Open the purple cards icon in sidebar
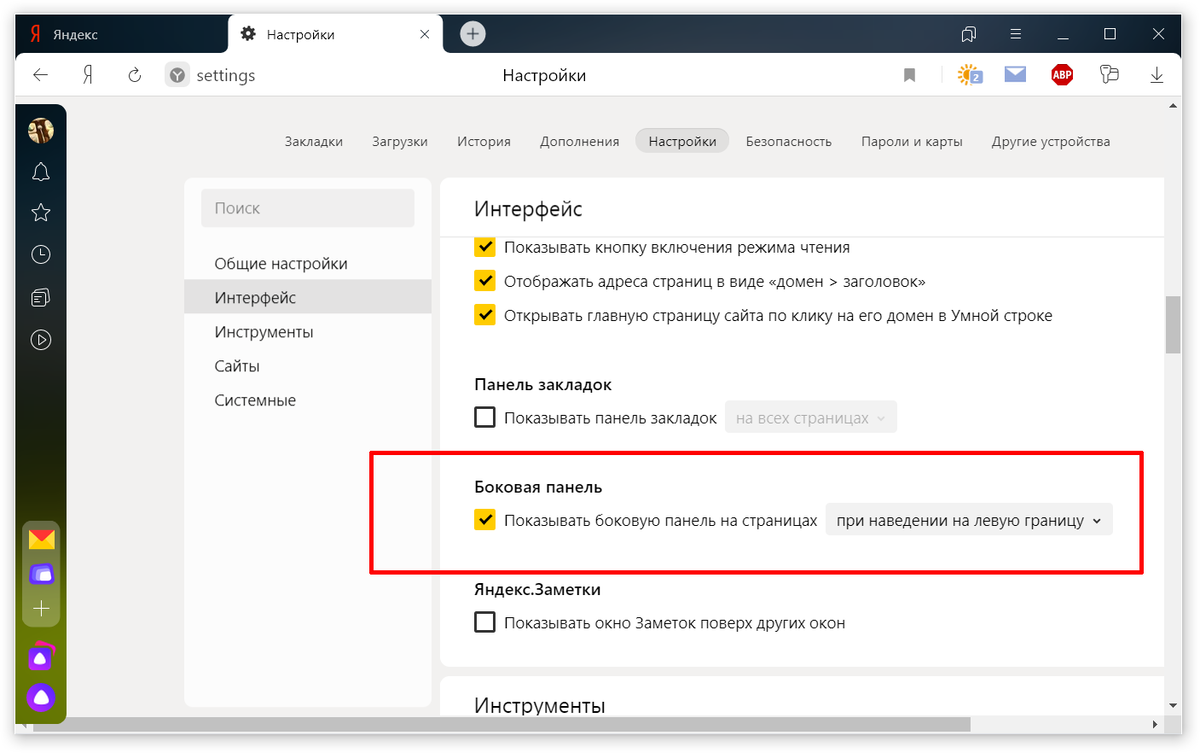The image size is (1200, 753). (41, 574)
